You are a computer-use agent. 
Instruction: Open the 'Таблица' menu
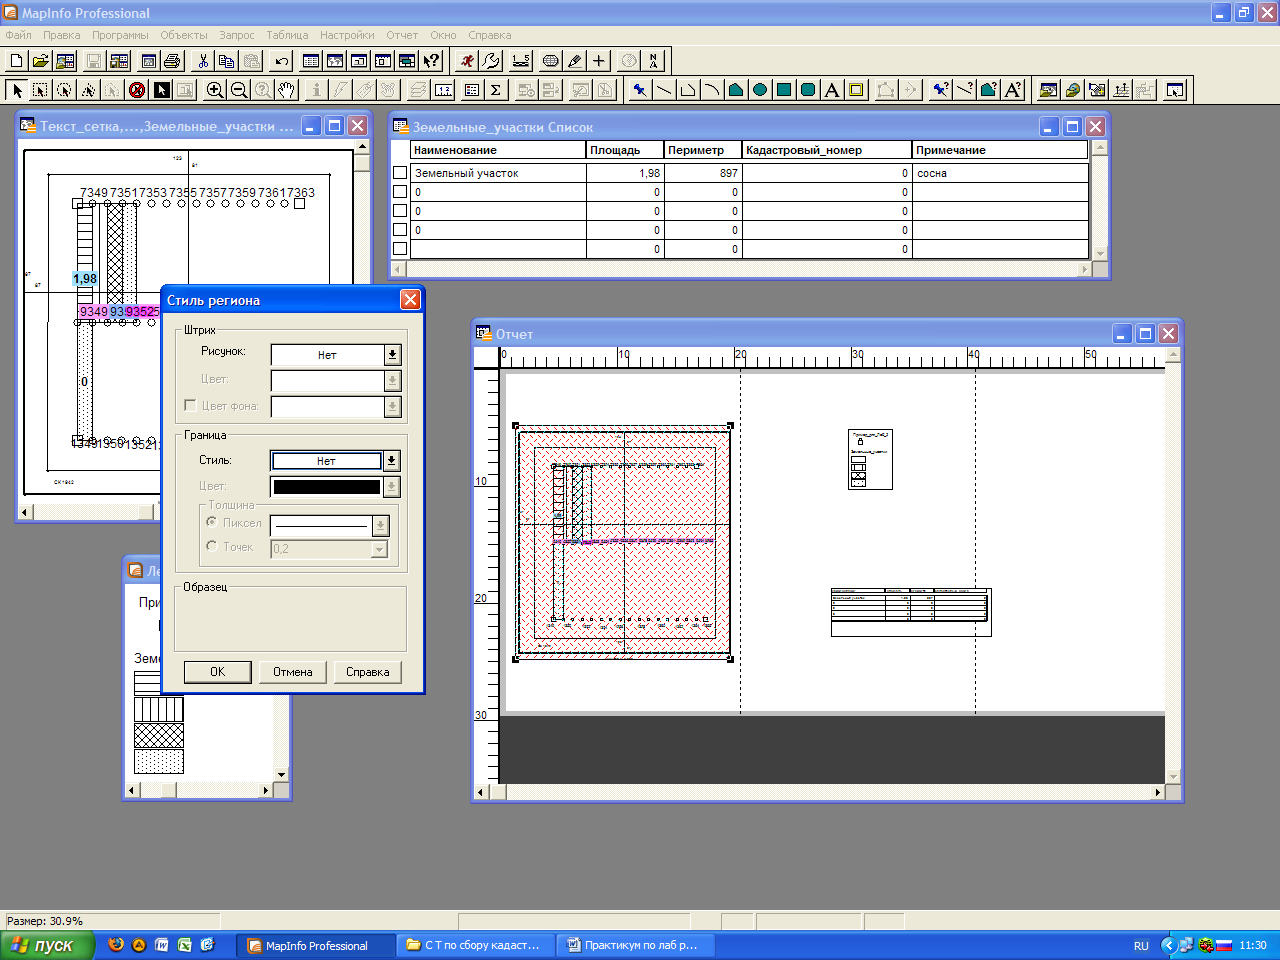coord(287,35)
